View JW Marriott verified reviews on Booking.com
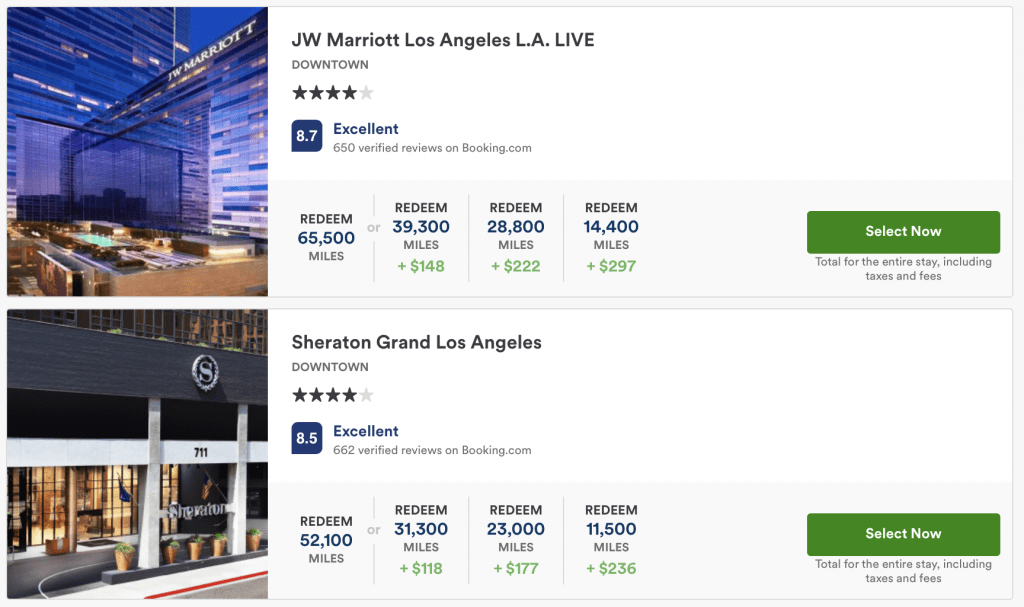This screenshot has width=1024, height=607. (x=431, y=147)
